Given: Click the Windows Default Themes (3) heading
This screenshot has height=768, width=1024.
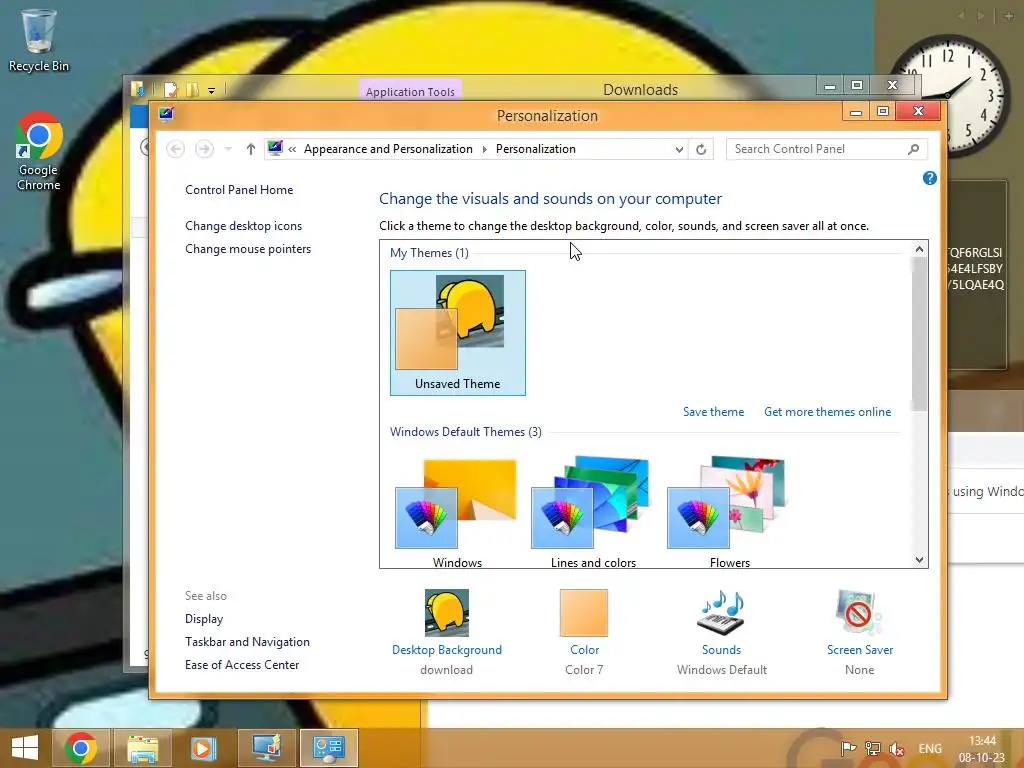Looking at the screenshot, I should click(x=466, y=432).
